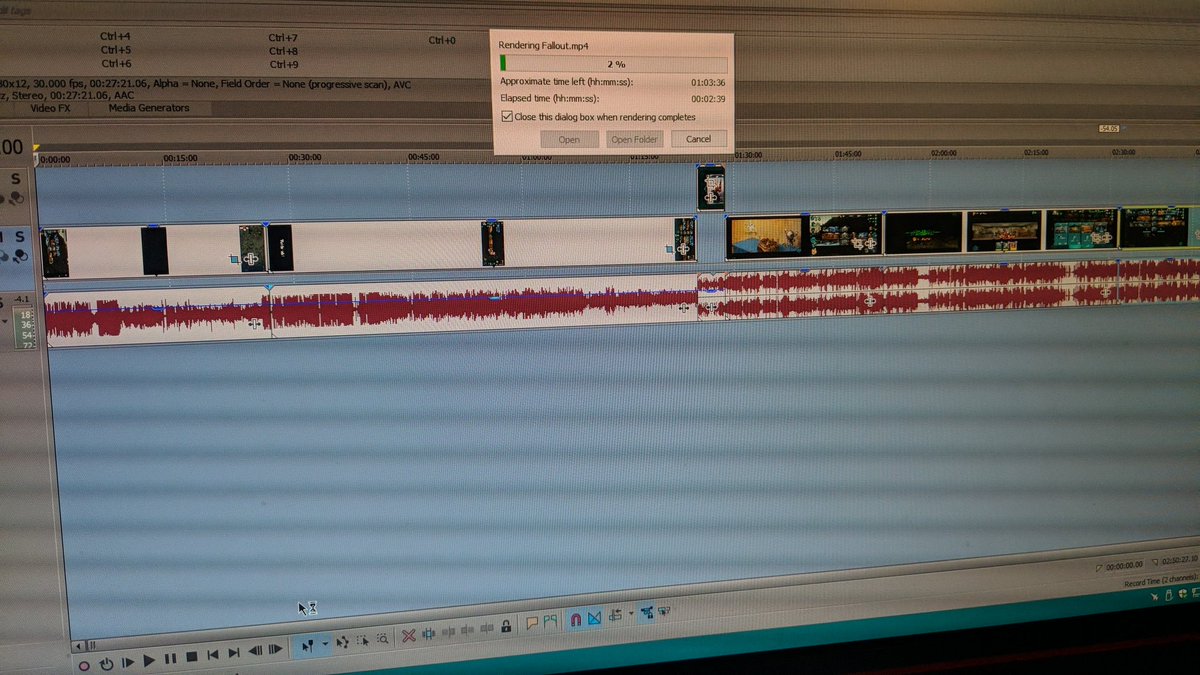Viewport: 1200px width, 675px height.
Task: Select the small clip on the top video track
Action: click(711, 188)
